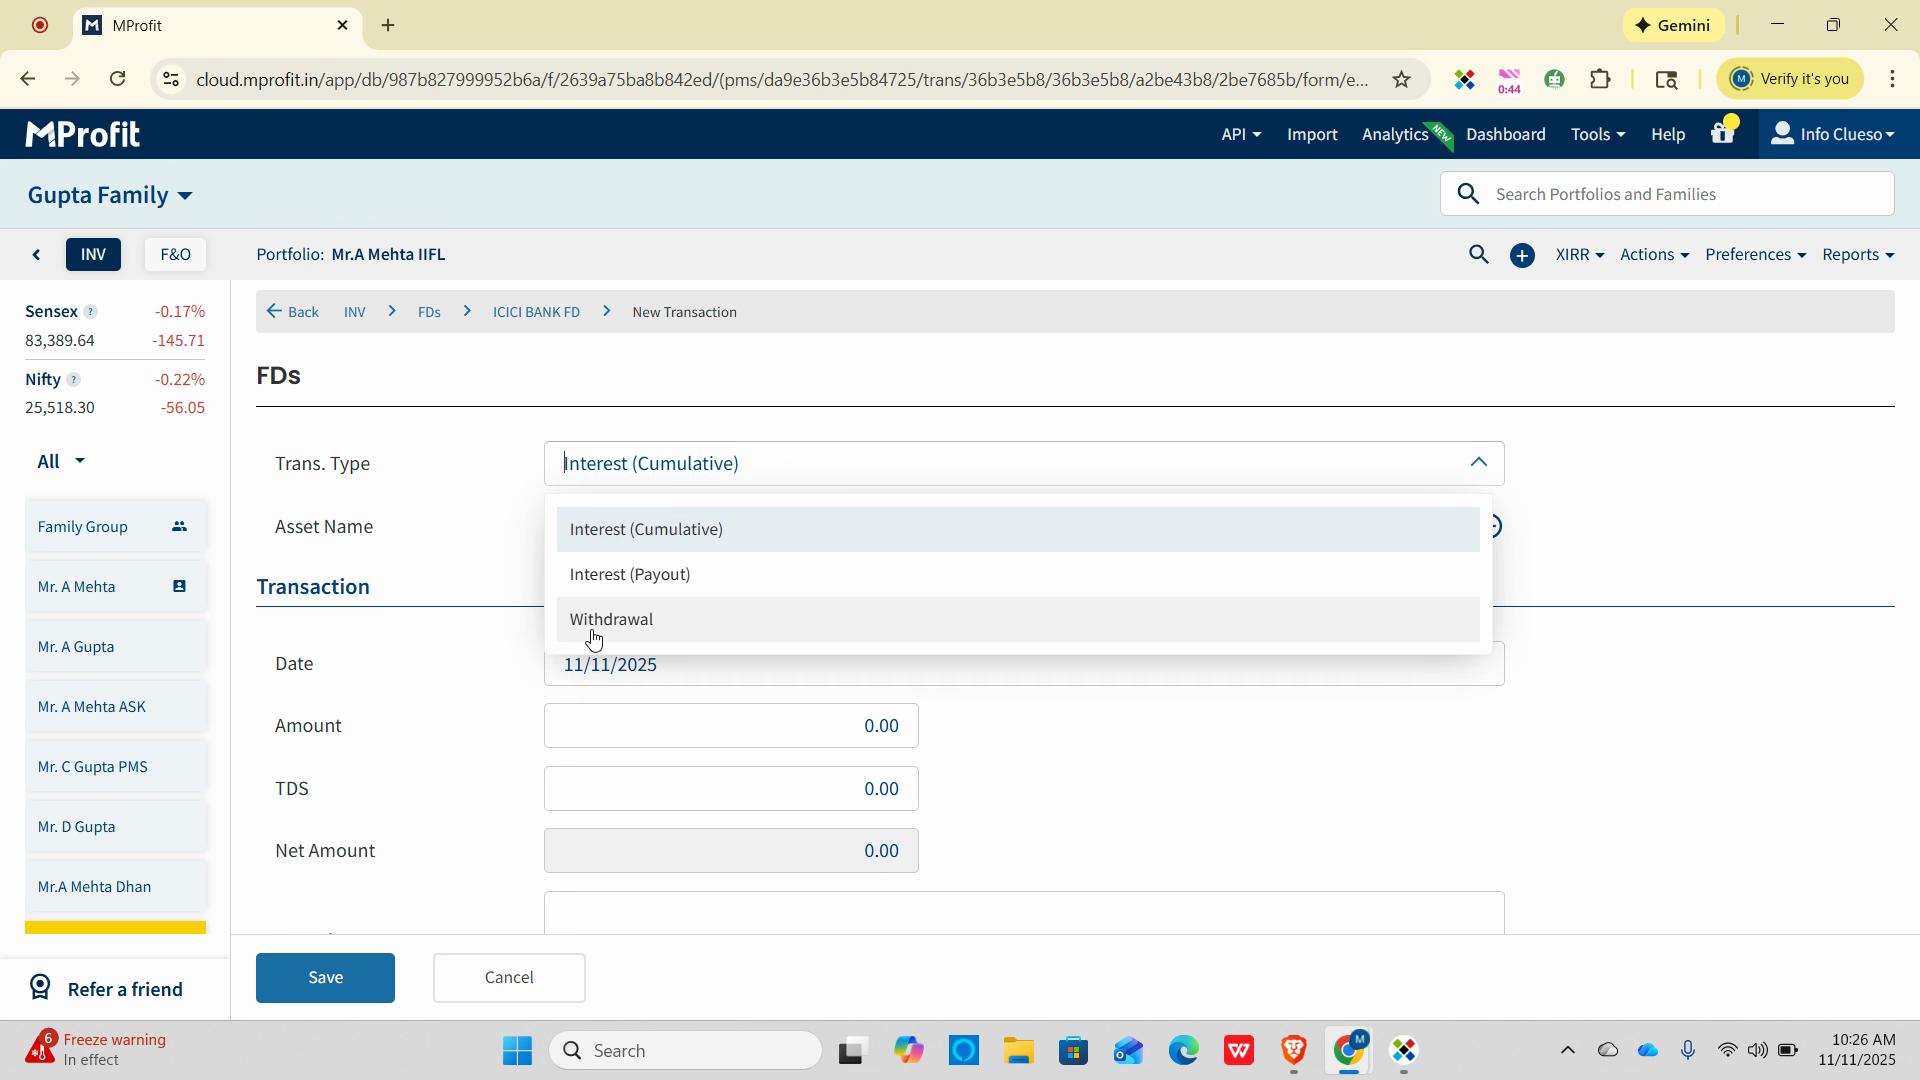The height and width of the screenshot is (1080, 1920).
Task: Choose Withdrawal from transaction type list
Action: (611, 620)
